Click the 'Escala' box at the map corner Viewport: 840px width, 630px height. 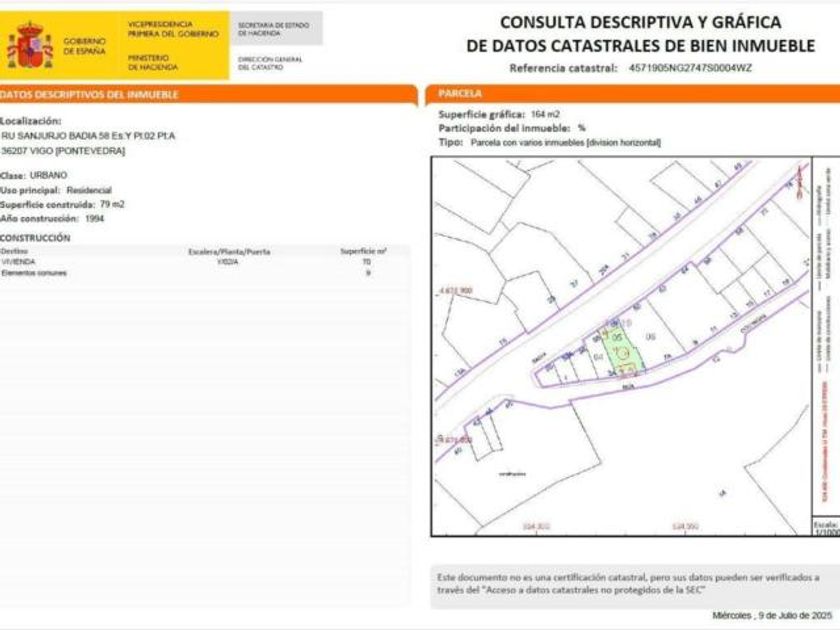(826, 528)
